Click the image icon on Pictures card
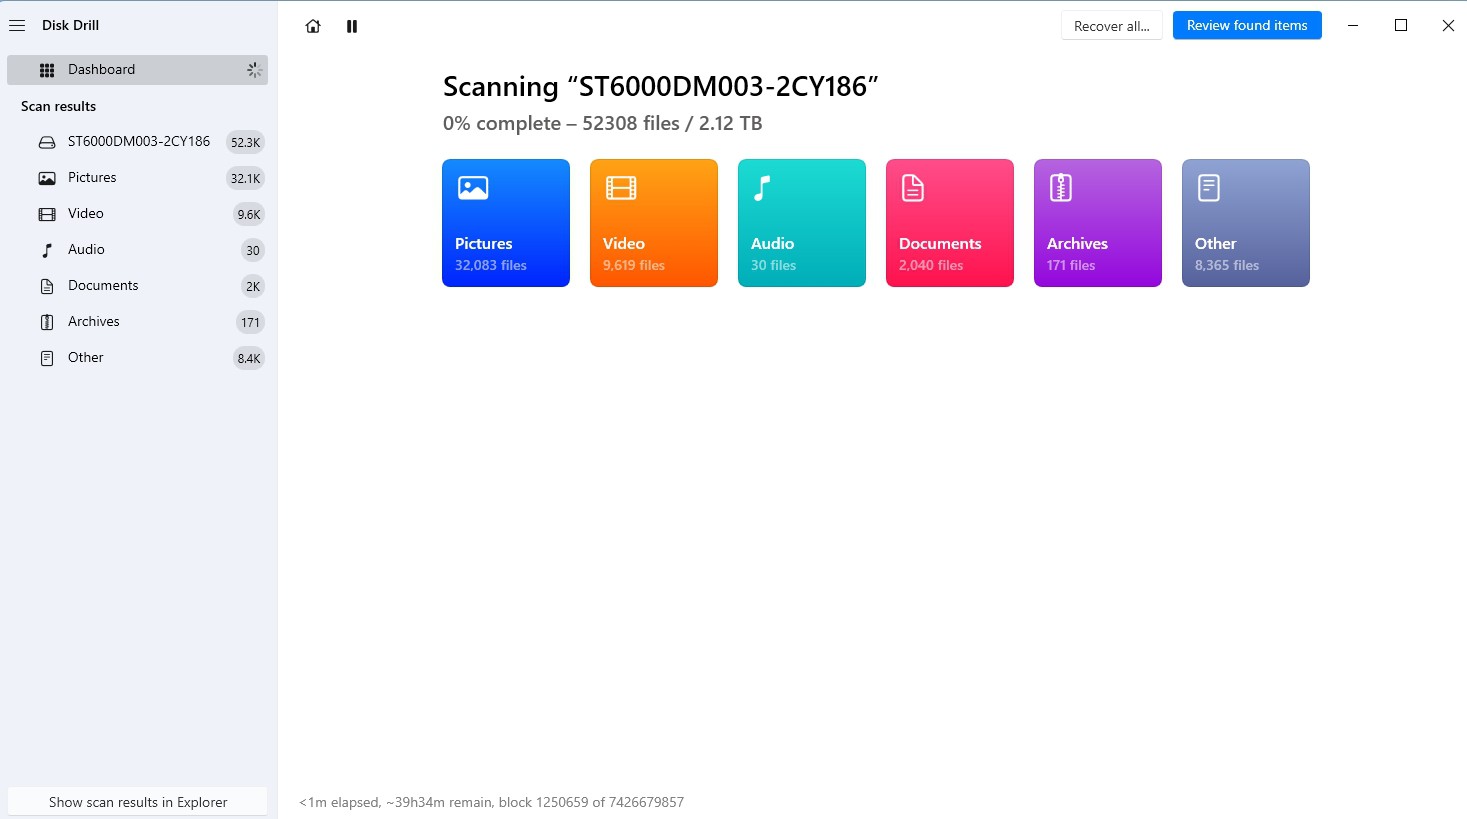 pyautogui.click(x=473, y=188)
